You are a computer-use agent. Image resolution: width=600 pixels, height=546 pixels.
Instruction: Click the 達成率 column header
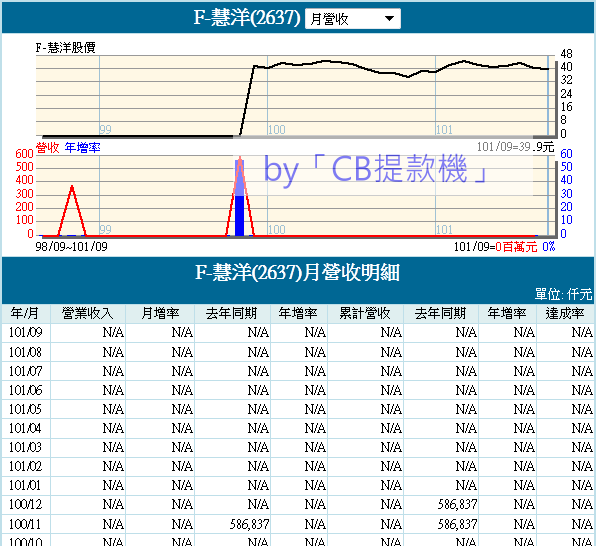point(565,313)
